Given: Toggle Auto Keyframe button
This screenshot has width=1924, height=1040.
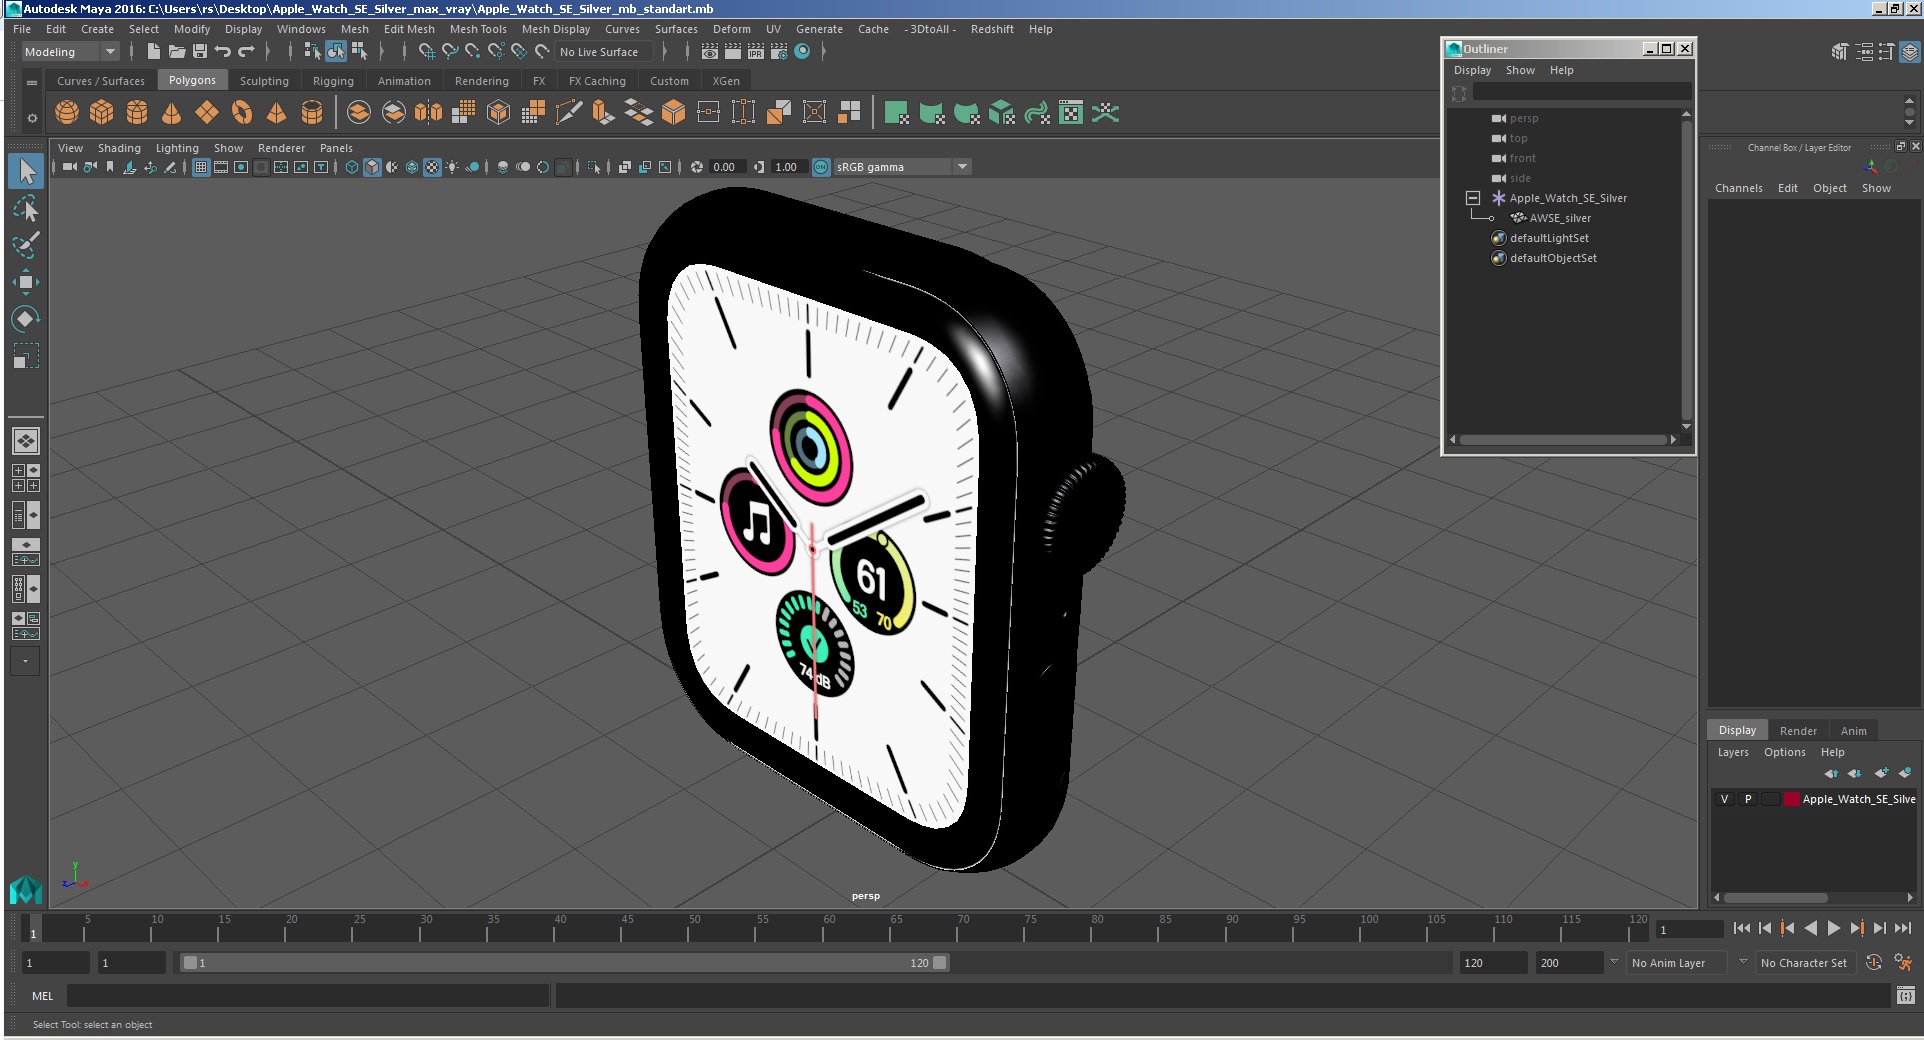Looking at the screenshot, I should click(x=1874, y=962).
